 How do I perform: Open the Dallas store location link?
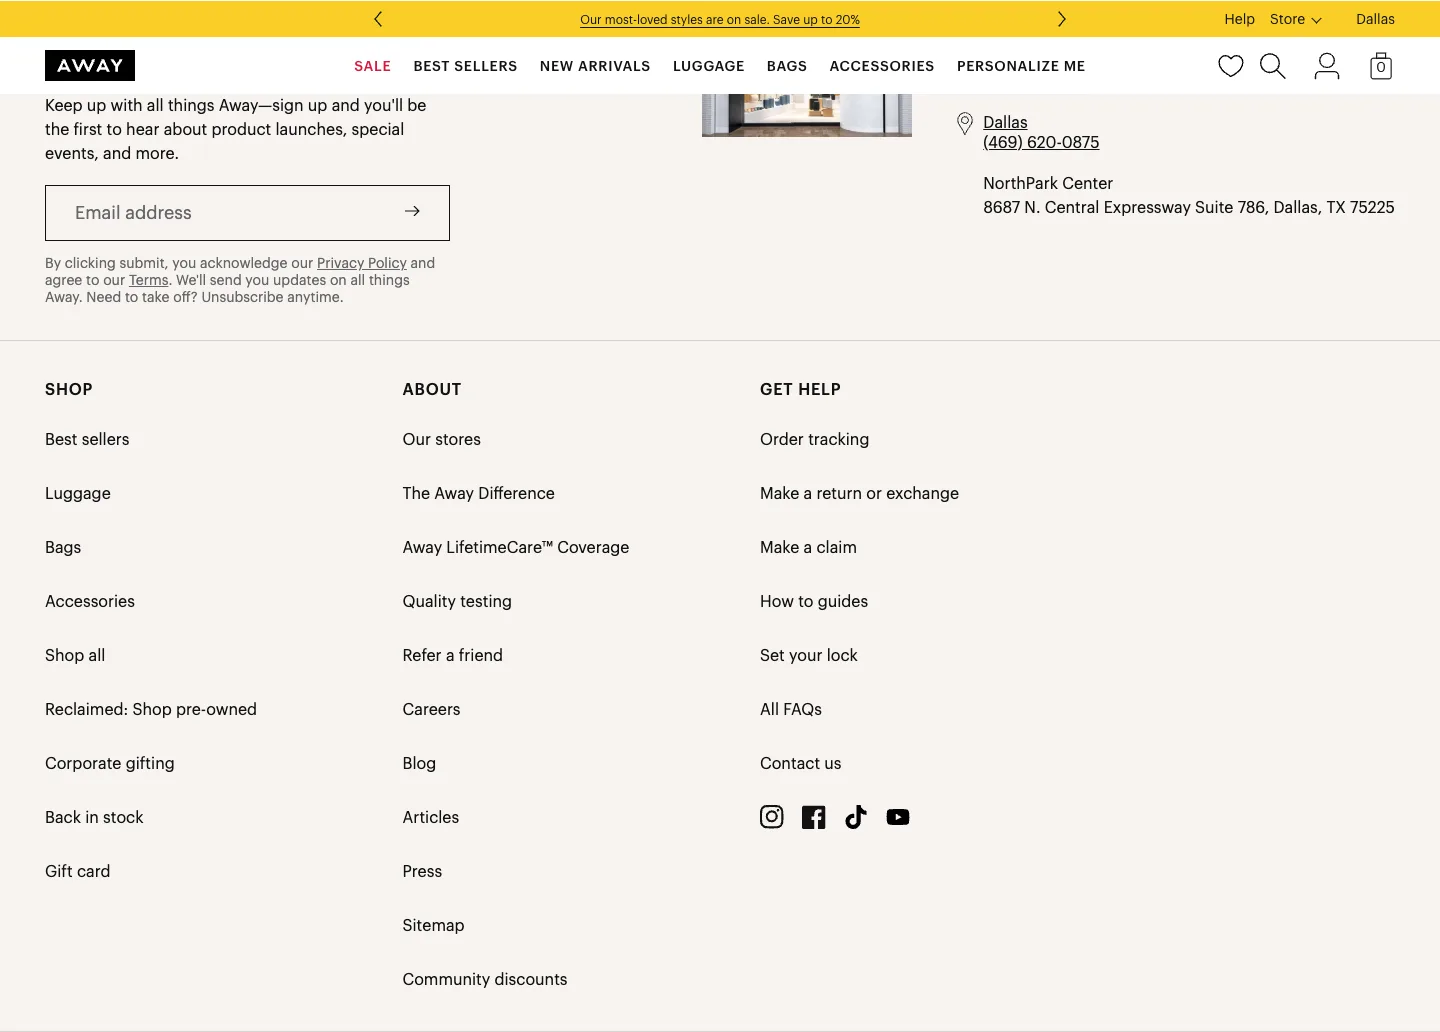tap(1005, 122)
